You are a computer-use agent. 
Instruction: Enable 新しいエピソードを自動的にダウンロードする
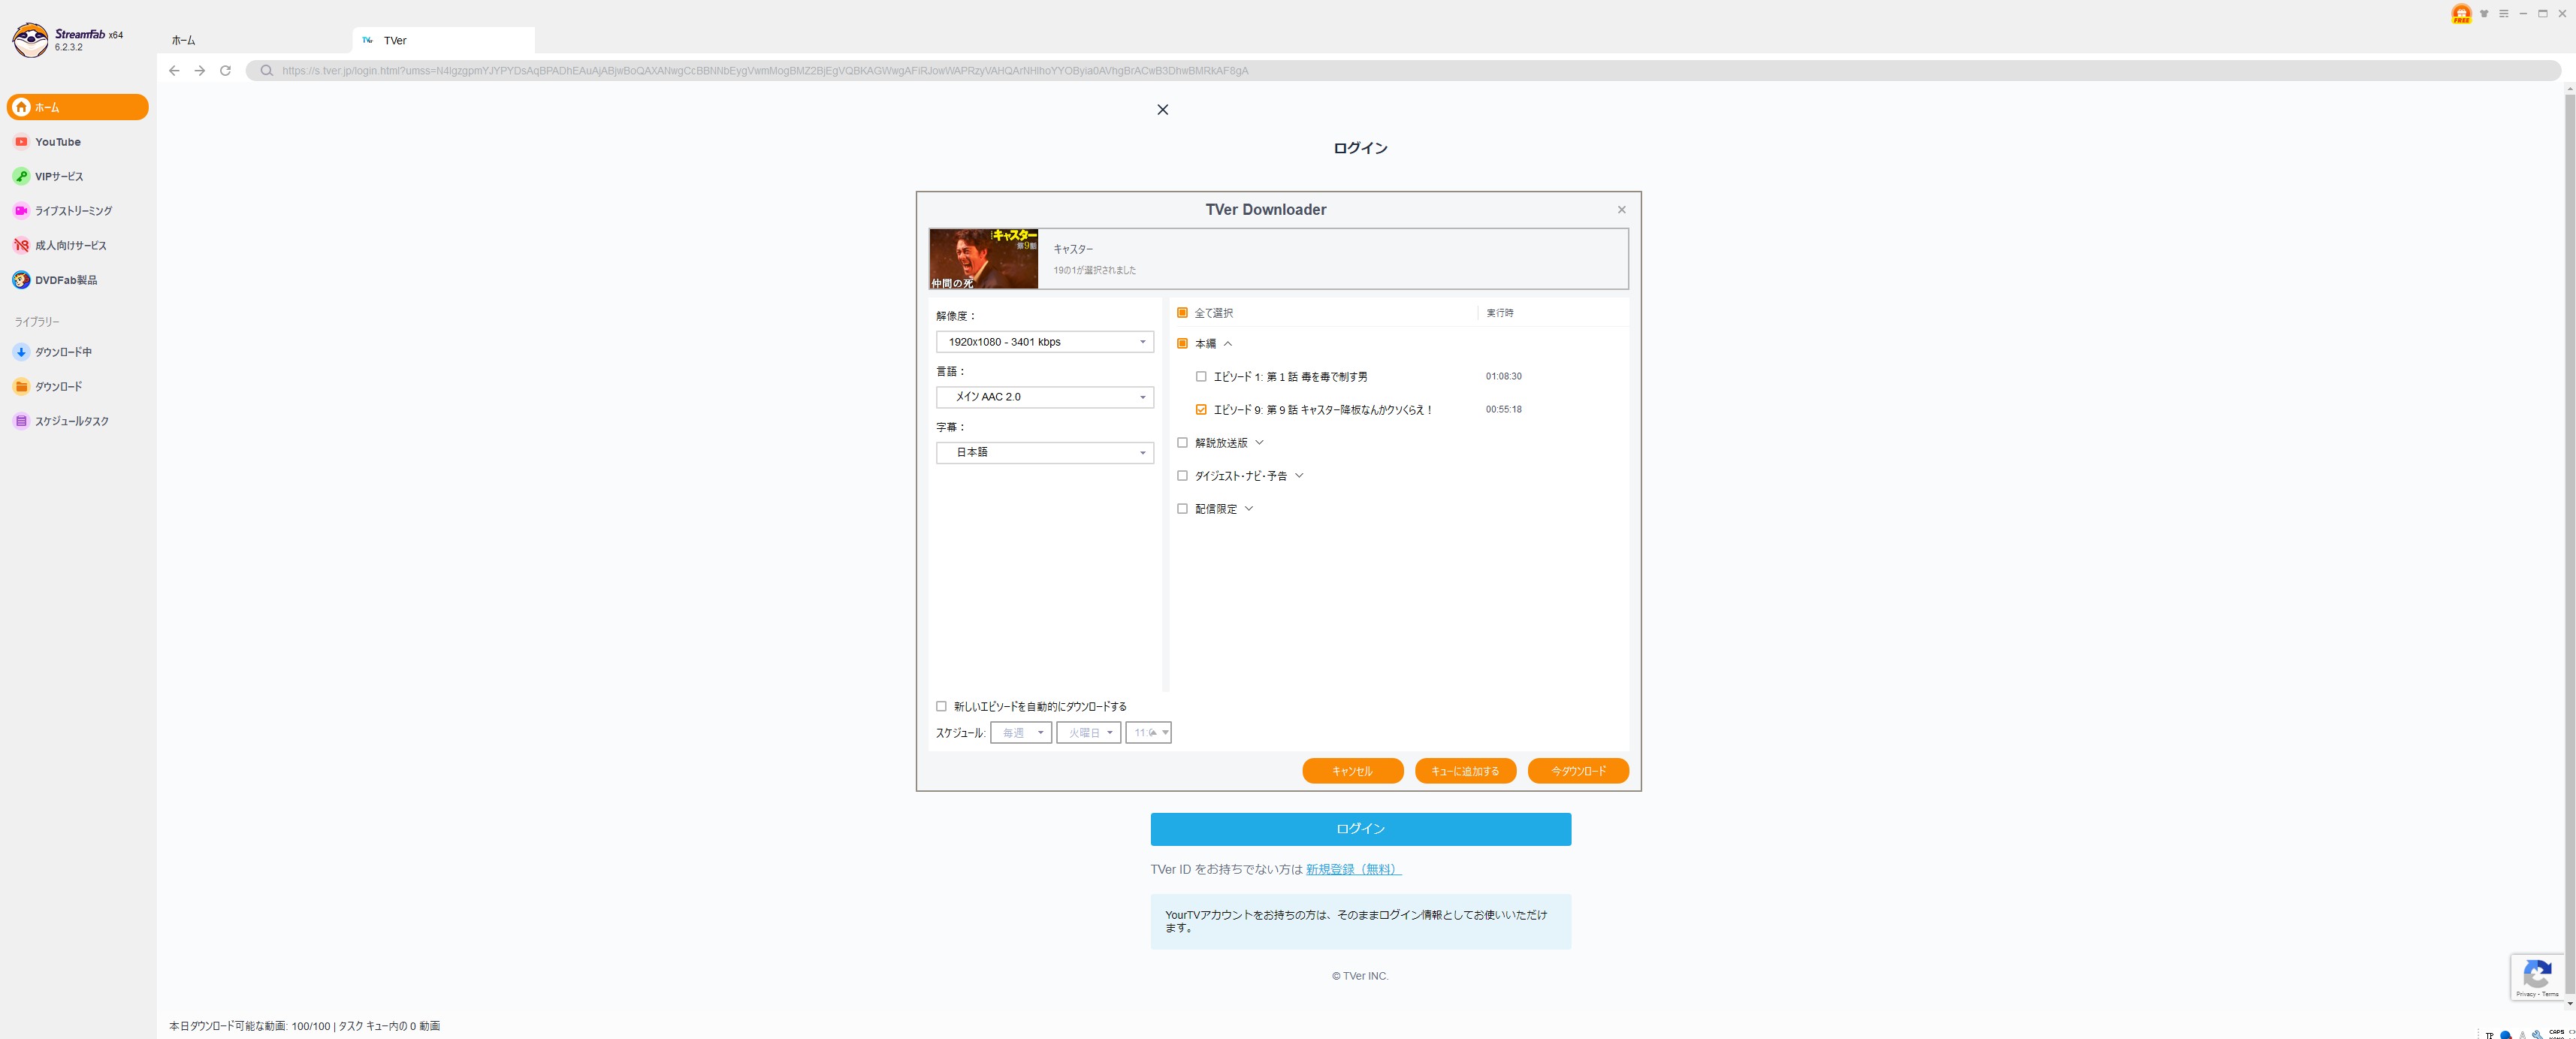tap(941, 707)
